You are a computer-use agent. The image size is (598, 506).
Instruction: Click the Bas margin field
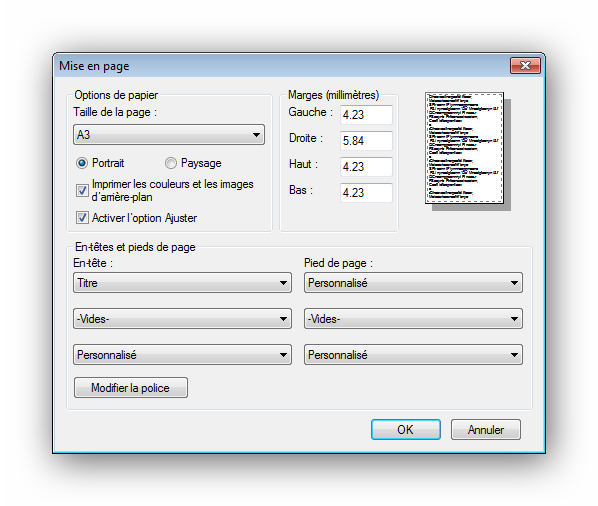pyautogui.click(x=366, y=193)
